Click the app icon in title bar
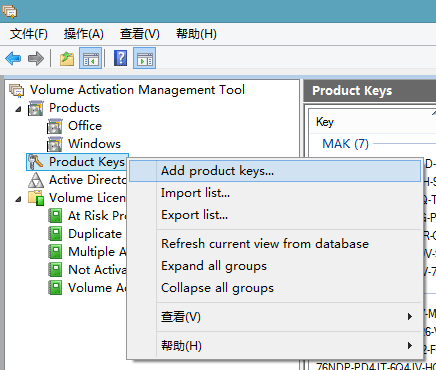436x370 pixels. coord(10,12)
